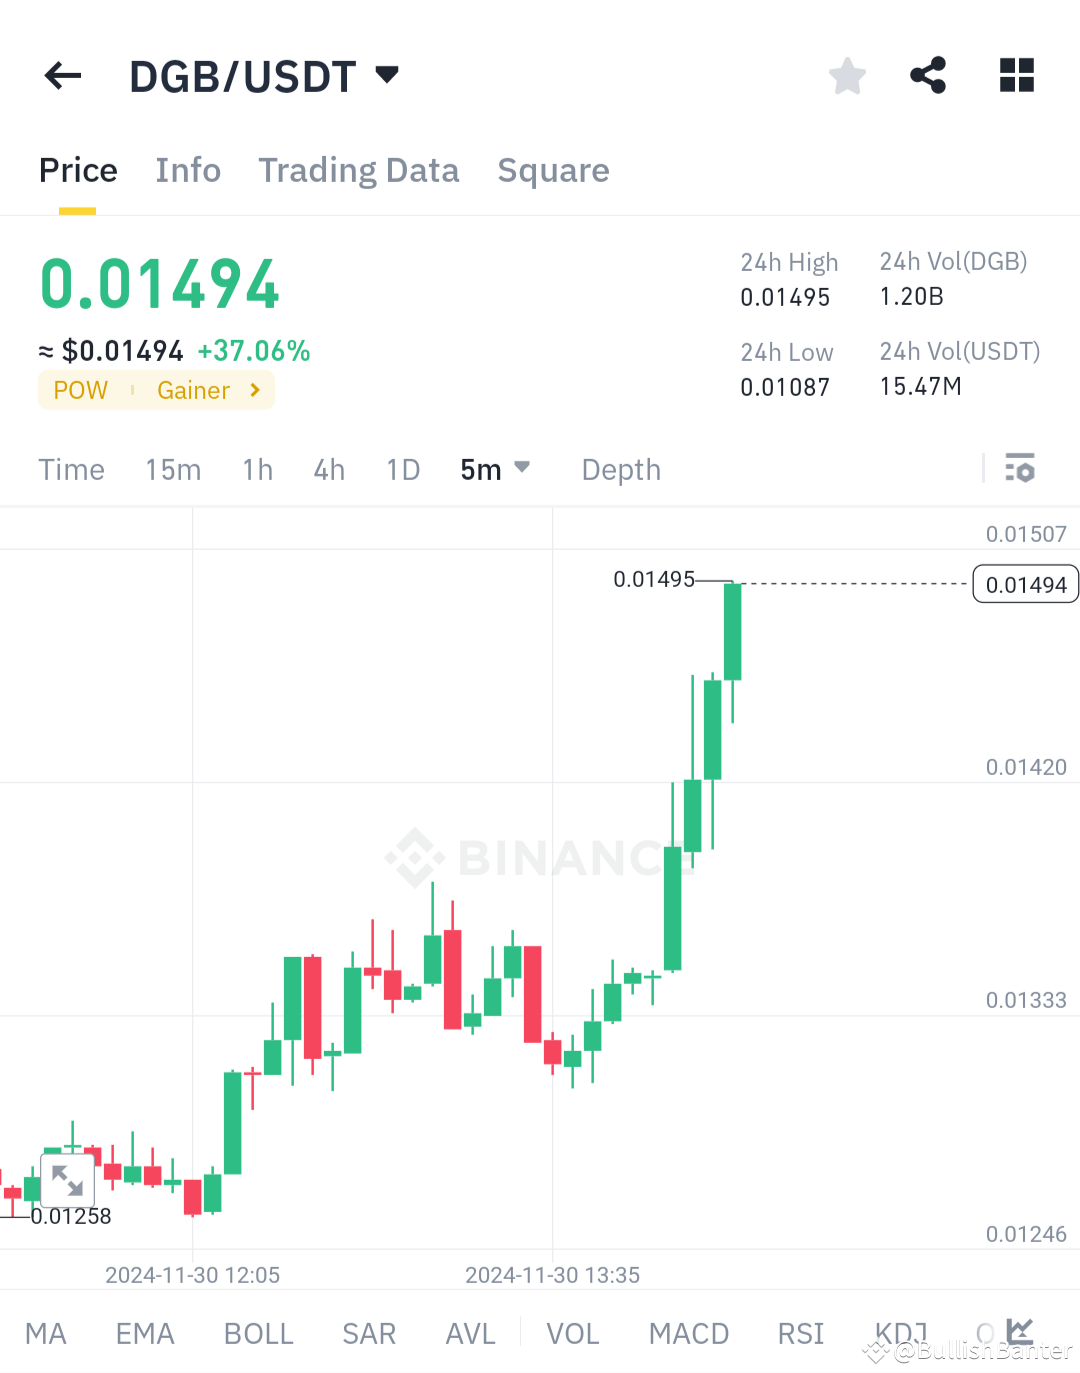Open the 5m timeframe dropdown
The width and height of the screenshot is (1080, 1373).
coord(494,469)
